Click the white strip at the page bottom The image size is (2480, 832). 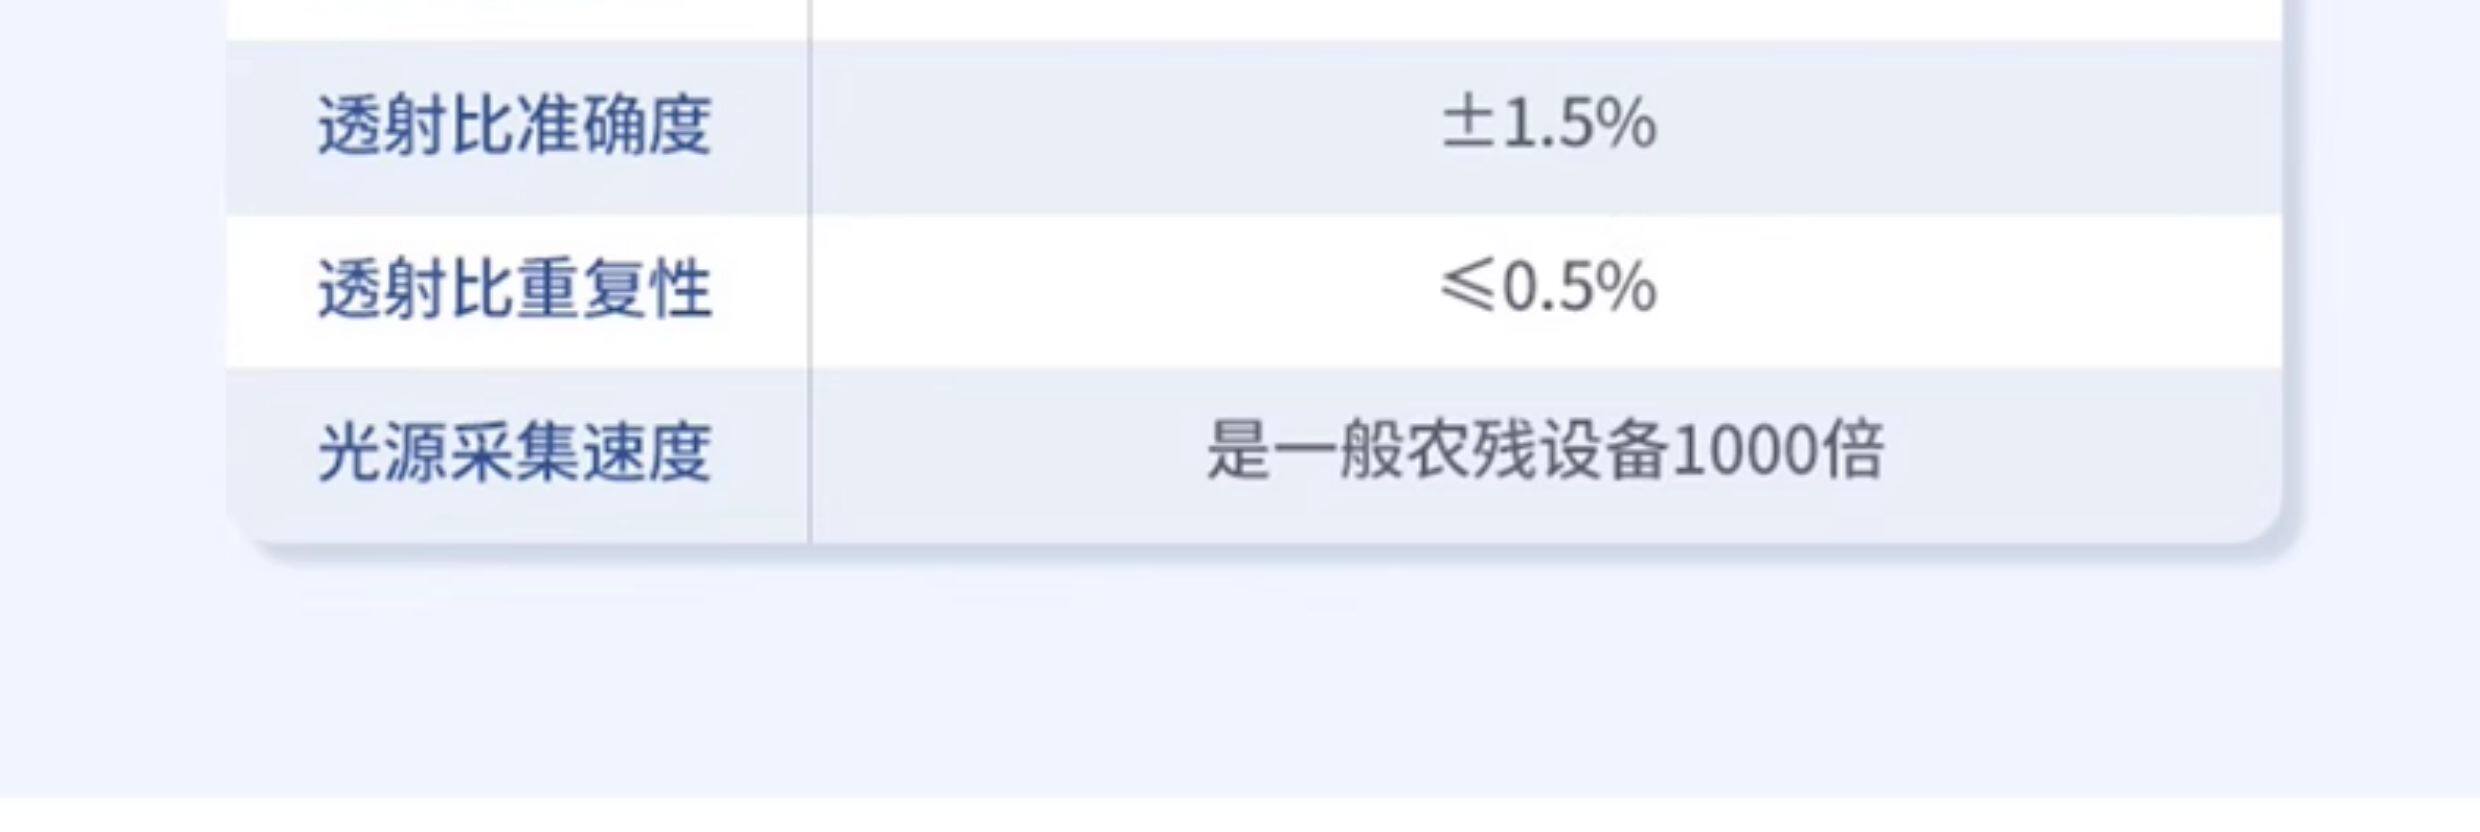coord(1240,815)
